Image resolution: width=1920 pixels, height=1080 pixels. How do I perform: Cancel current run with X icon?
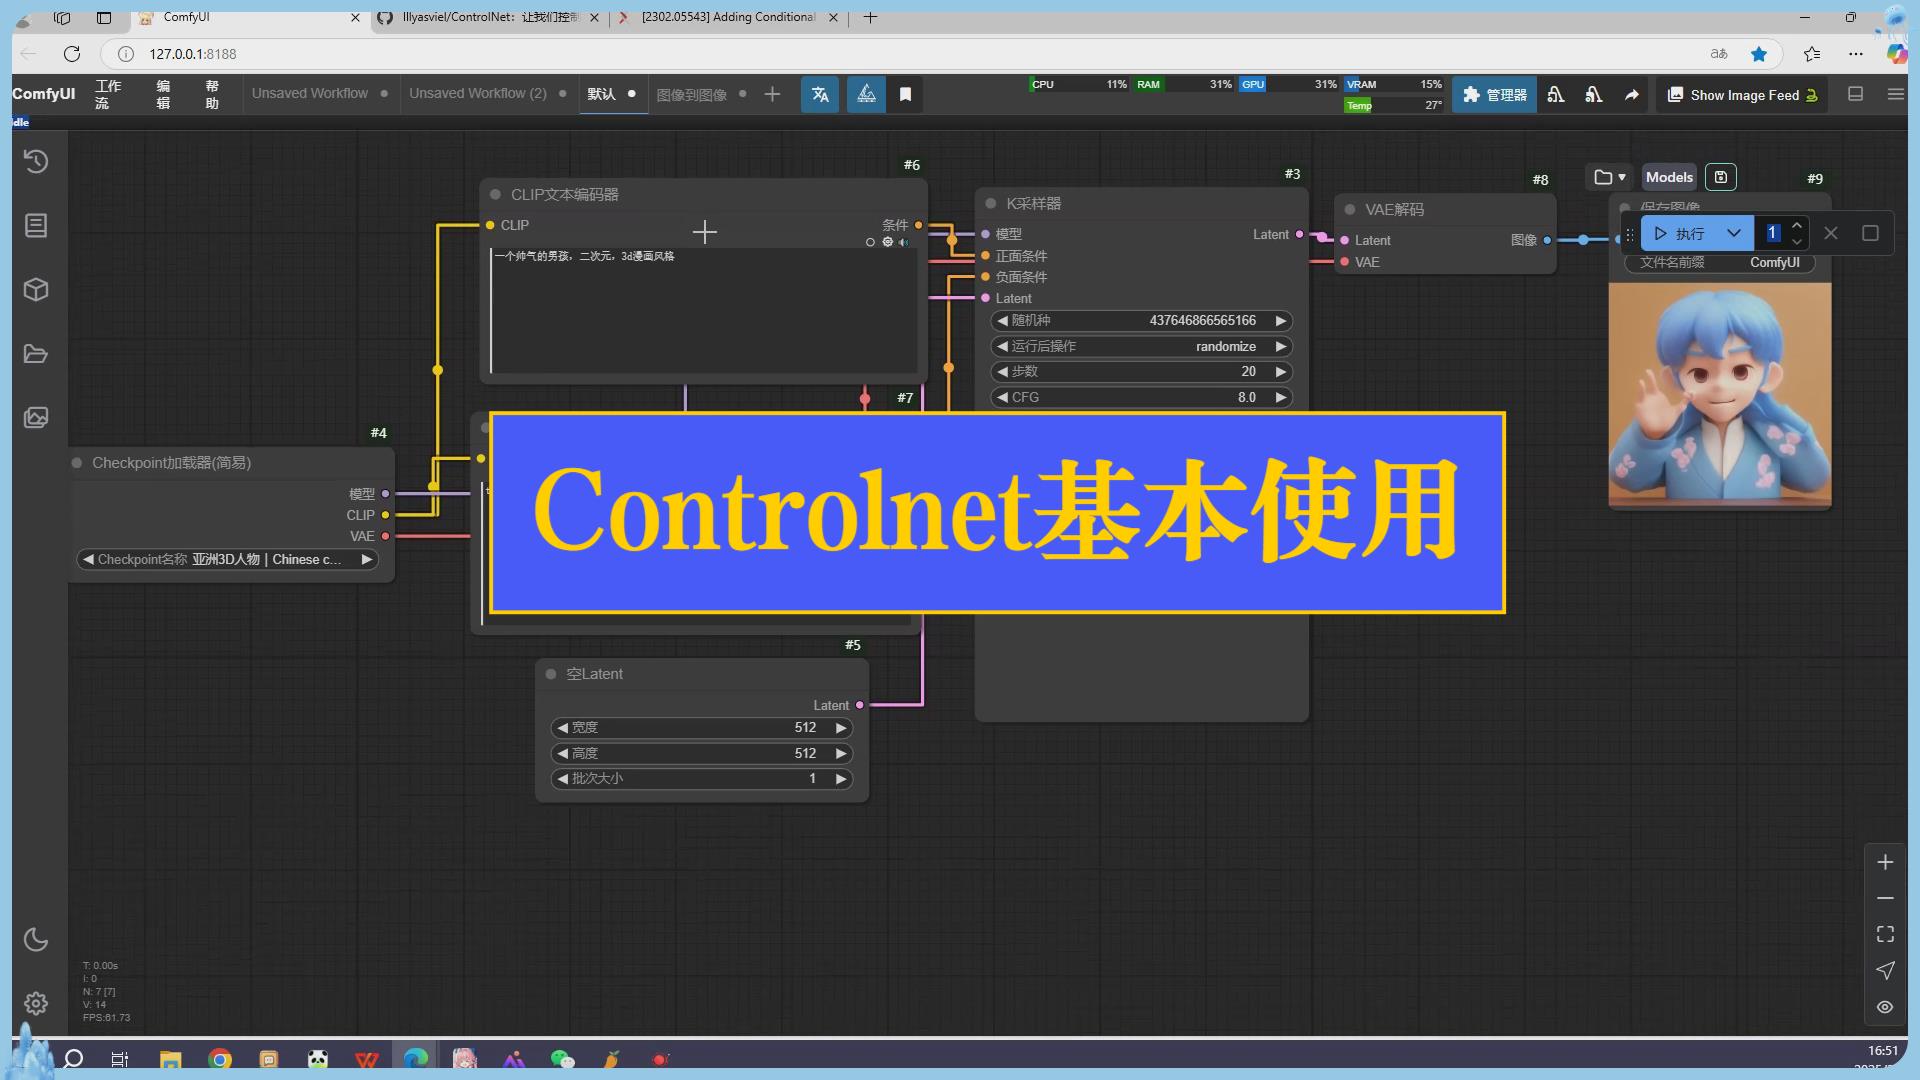click(1831, 233)
